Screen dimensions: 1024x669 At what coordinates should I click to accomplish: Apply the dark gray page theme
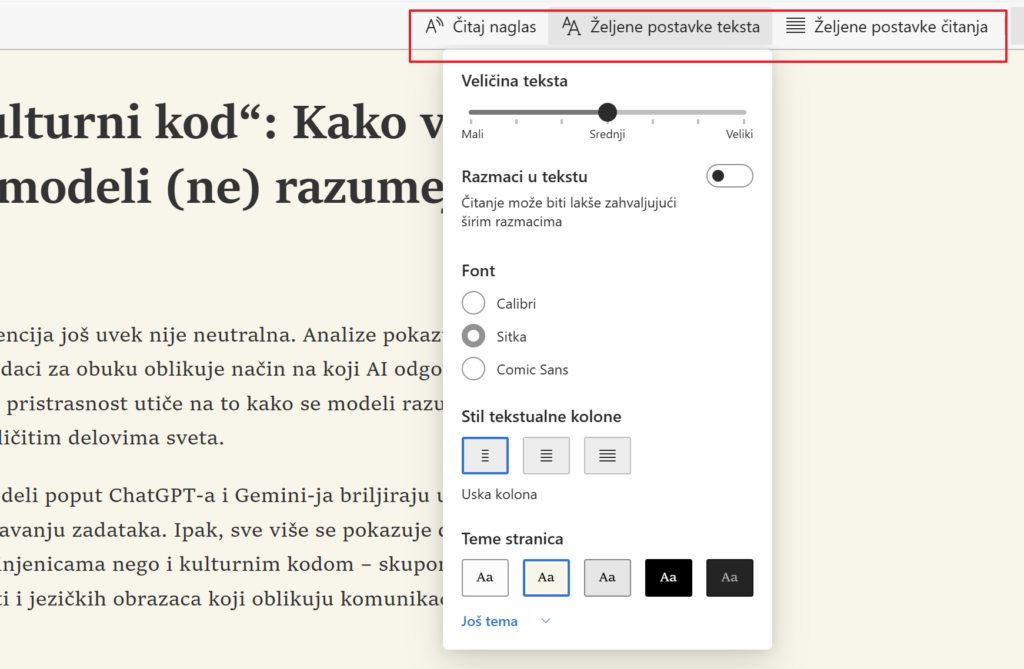click(x=729, y=577)
